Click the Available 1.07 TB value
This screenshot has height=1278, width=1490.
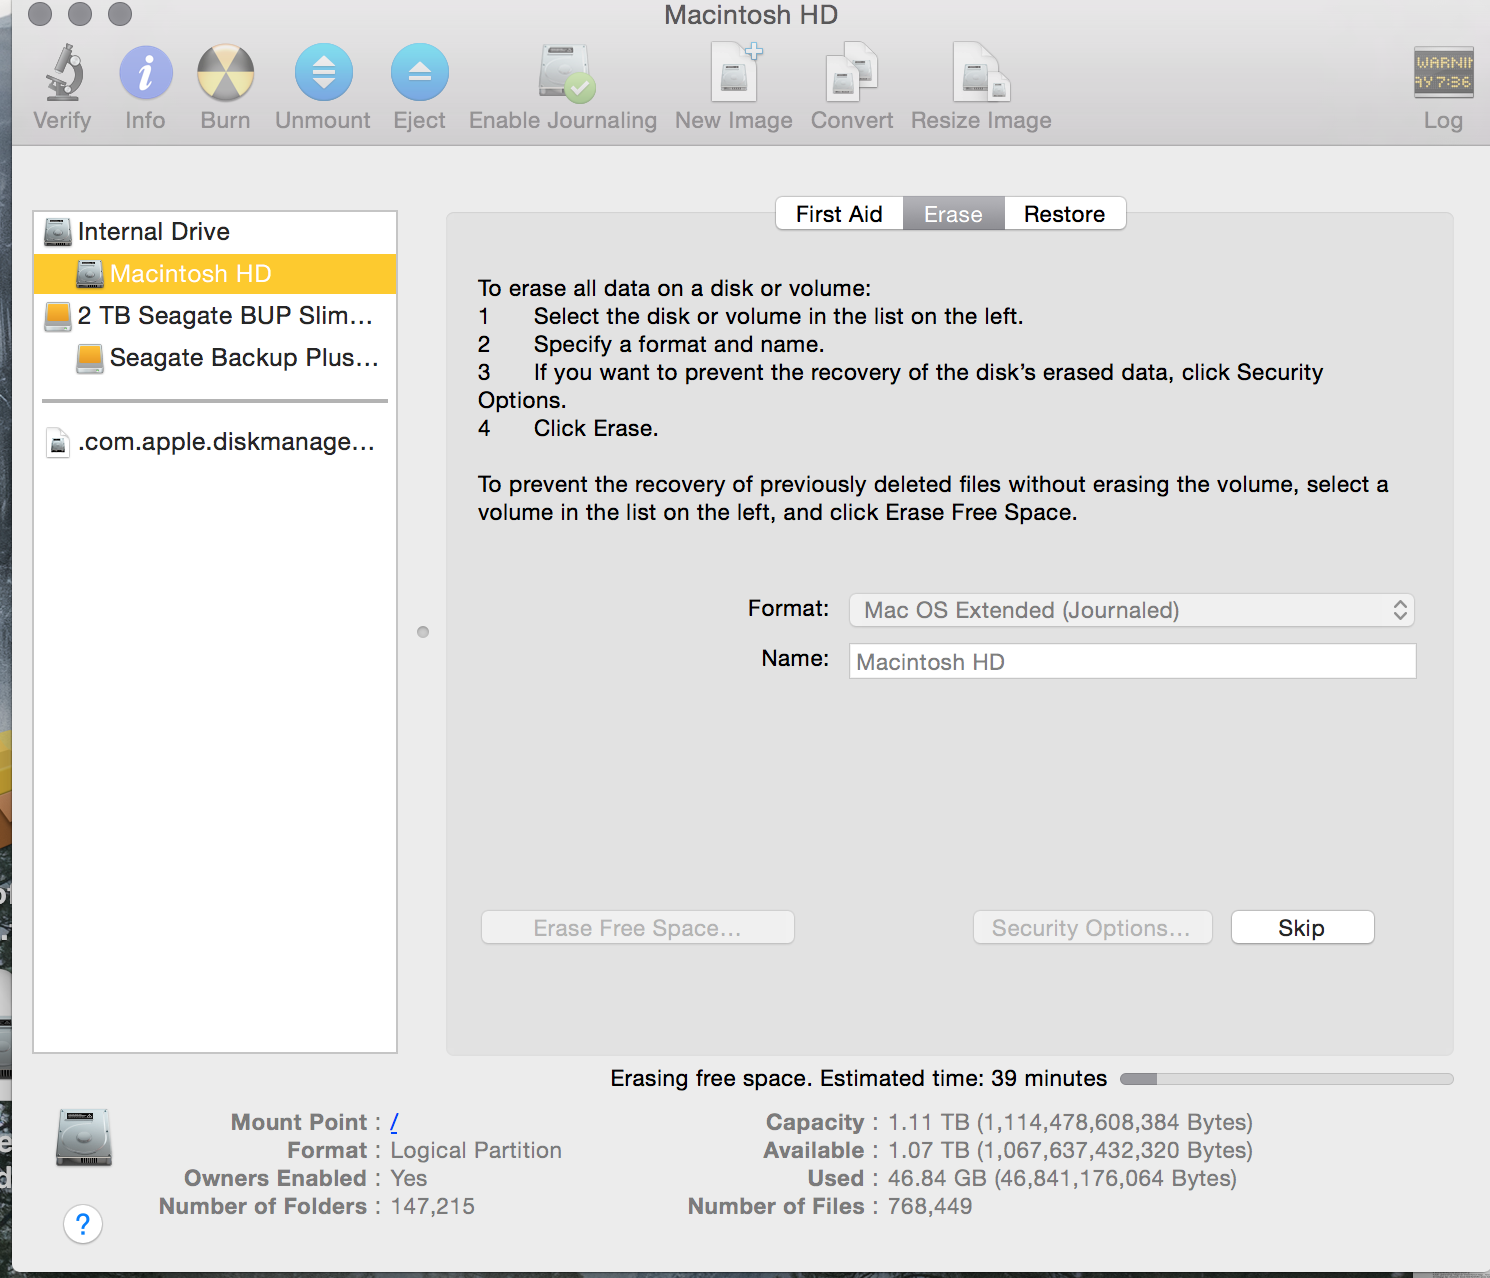tap(1070, 1150)
